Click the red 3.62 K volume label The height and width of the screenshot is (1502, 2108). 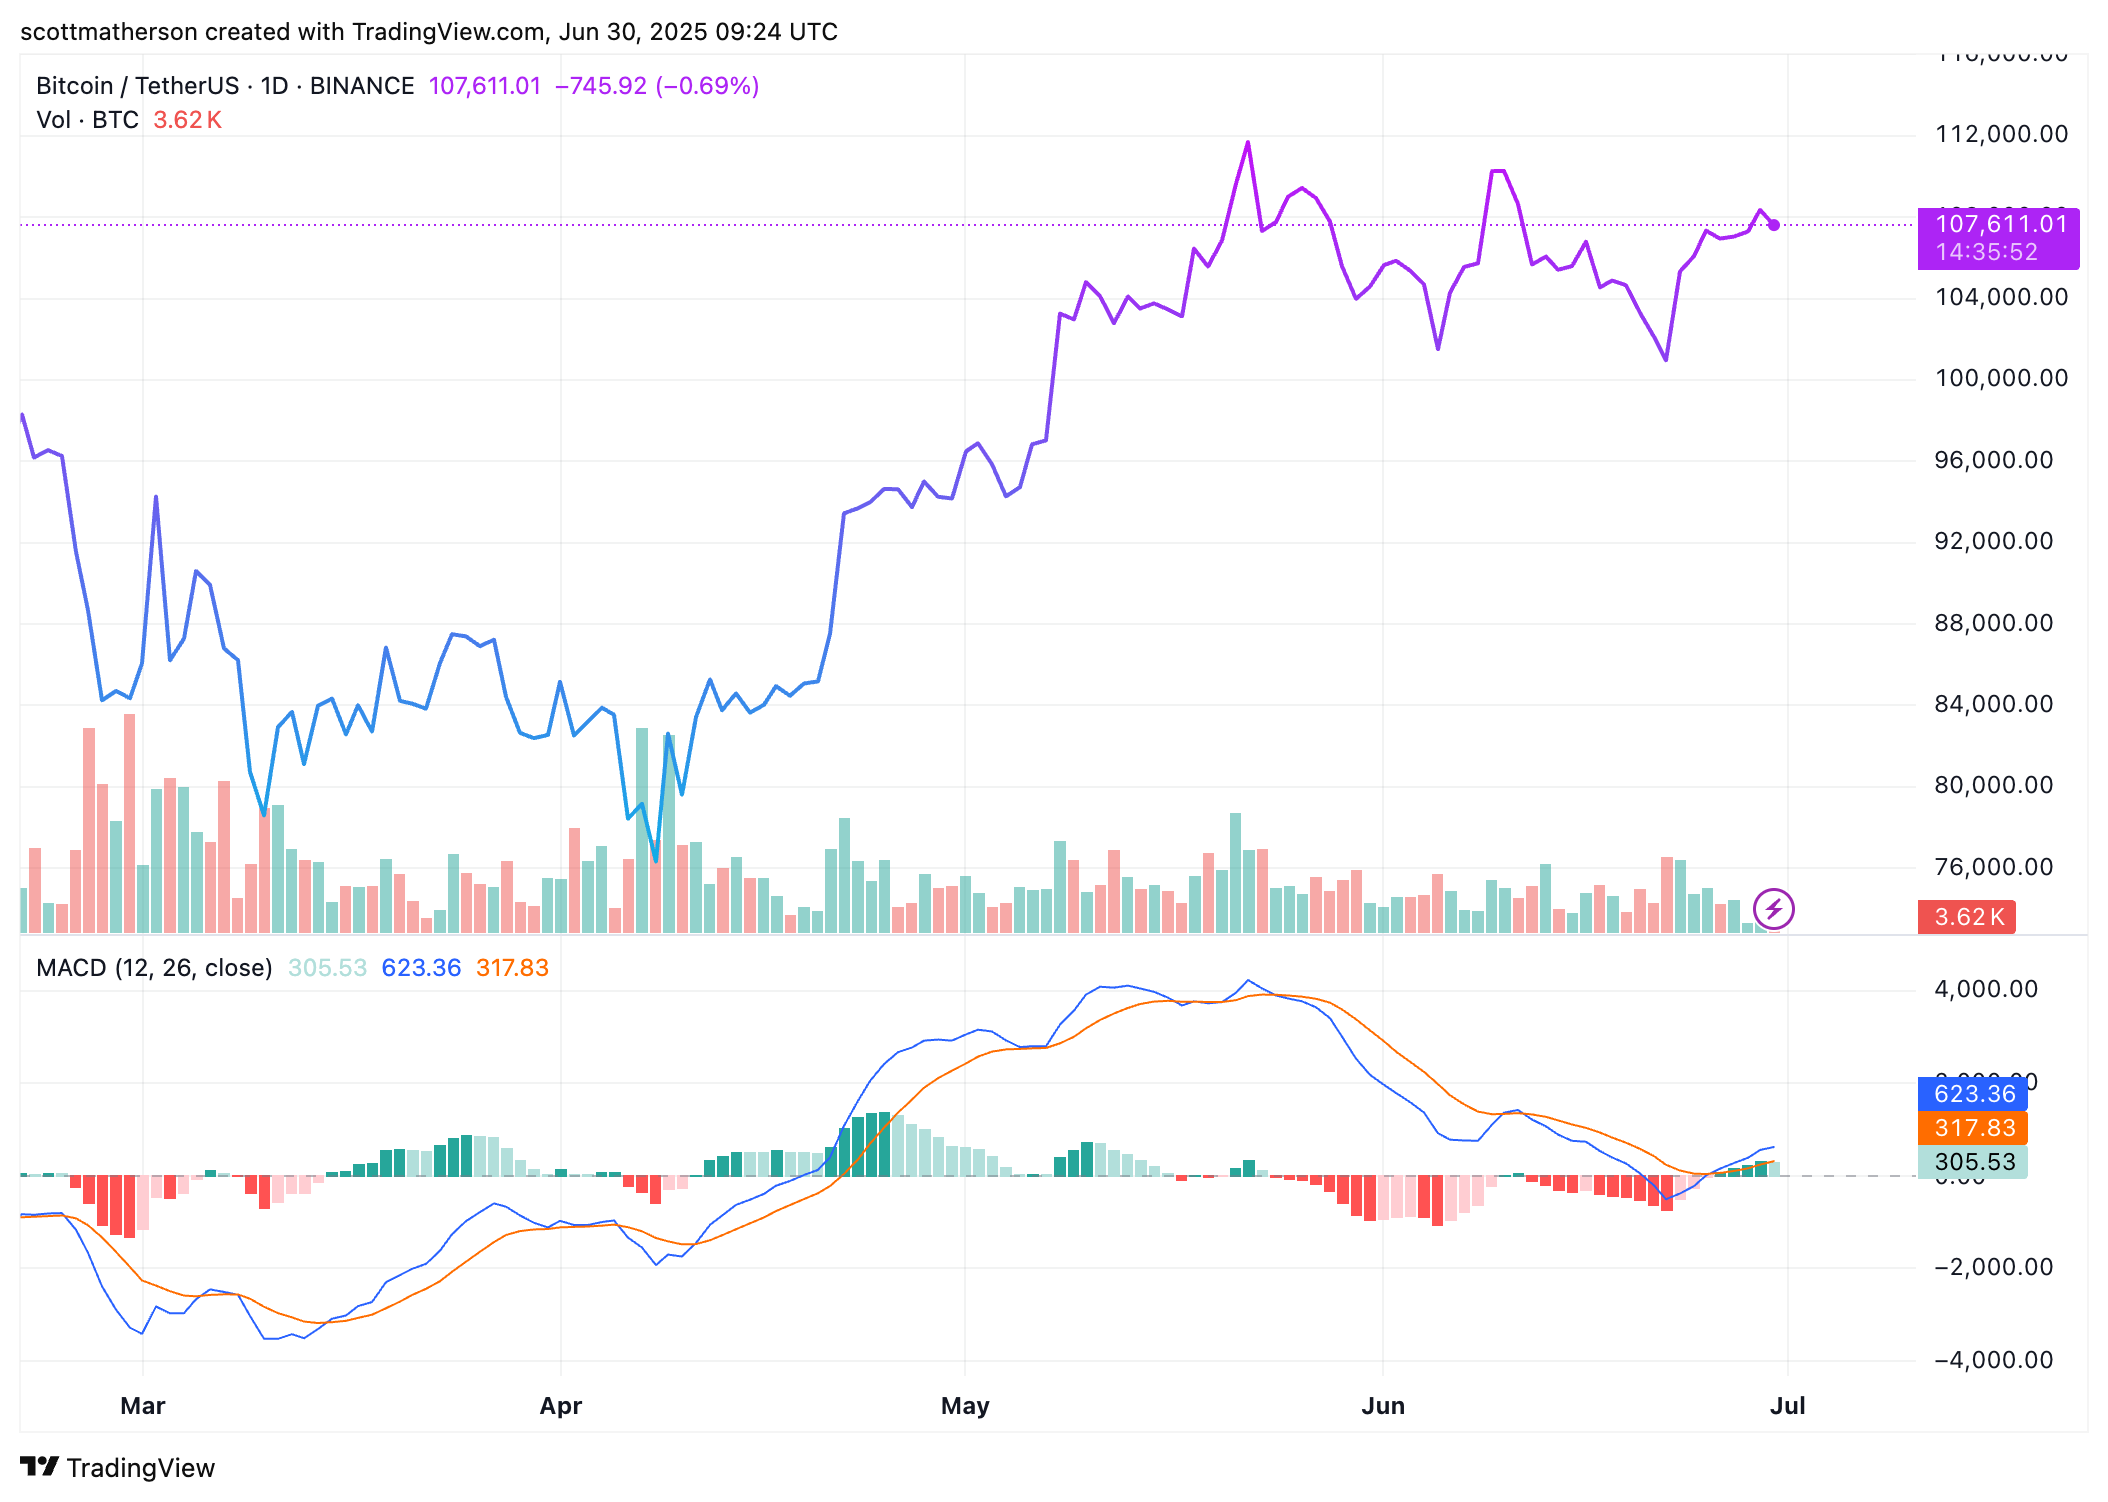point(1966,917)
